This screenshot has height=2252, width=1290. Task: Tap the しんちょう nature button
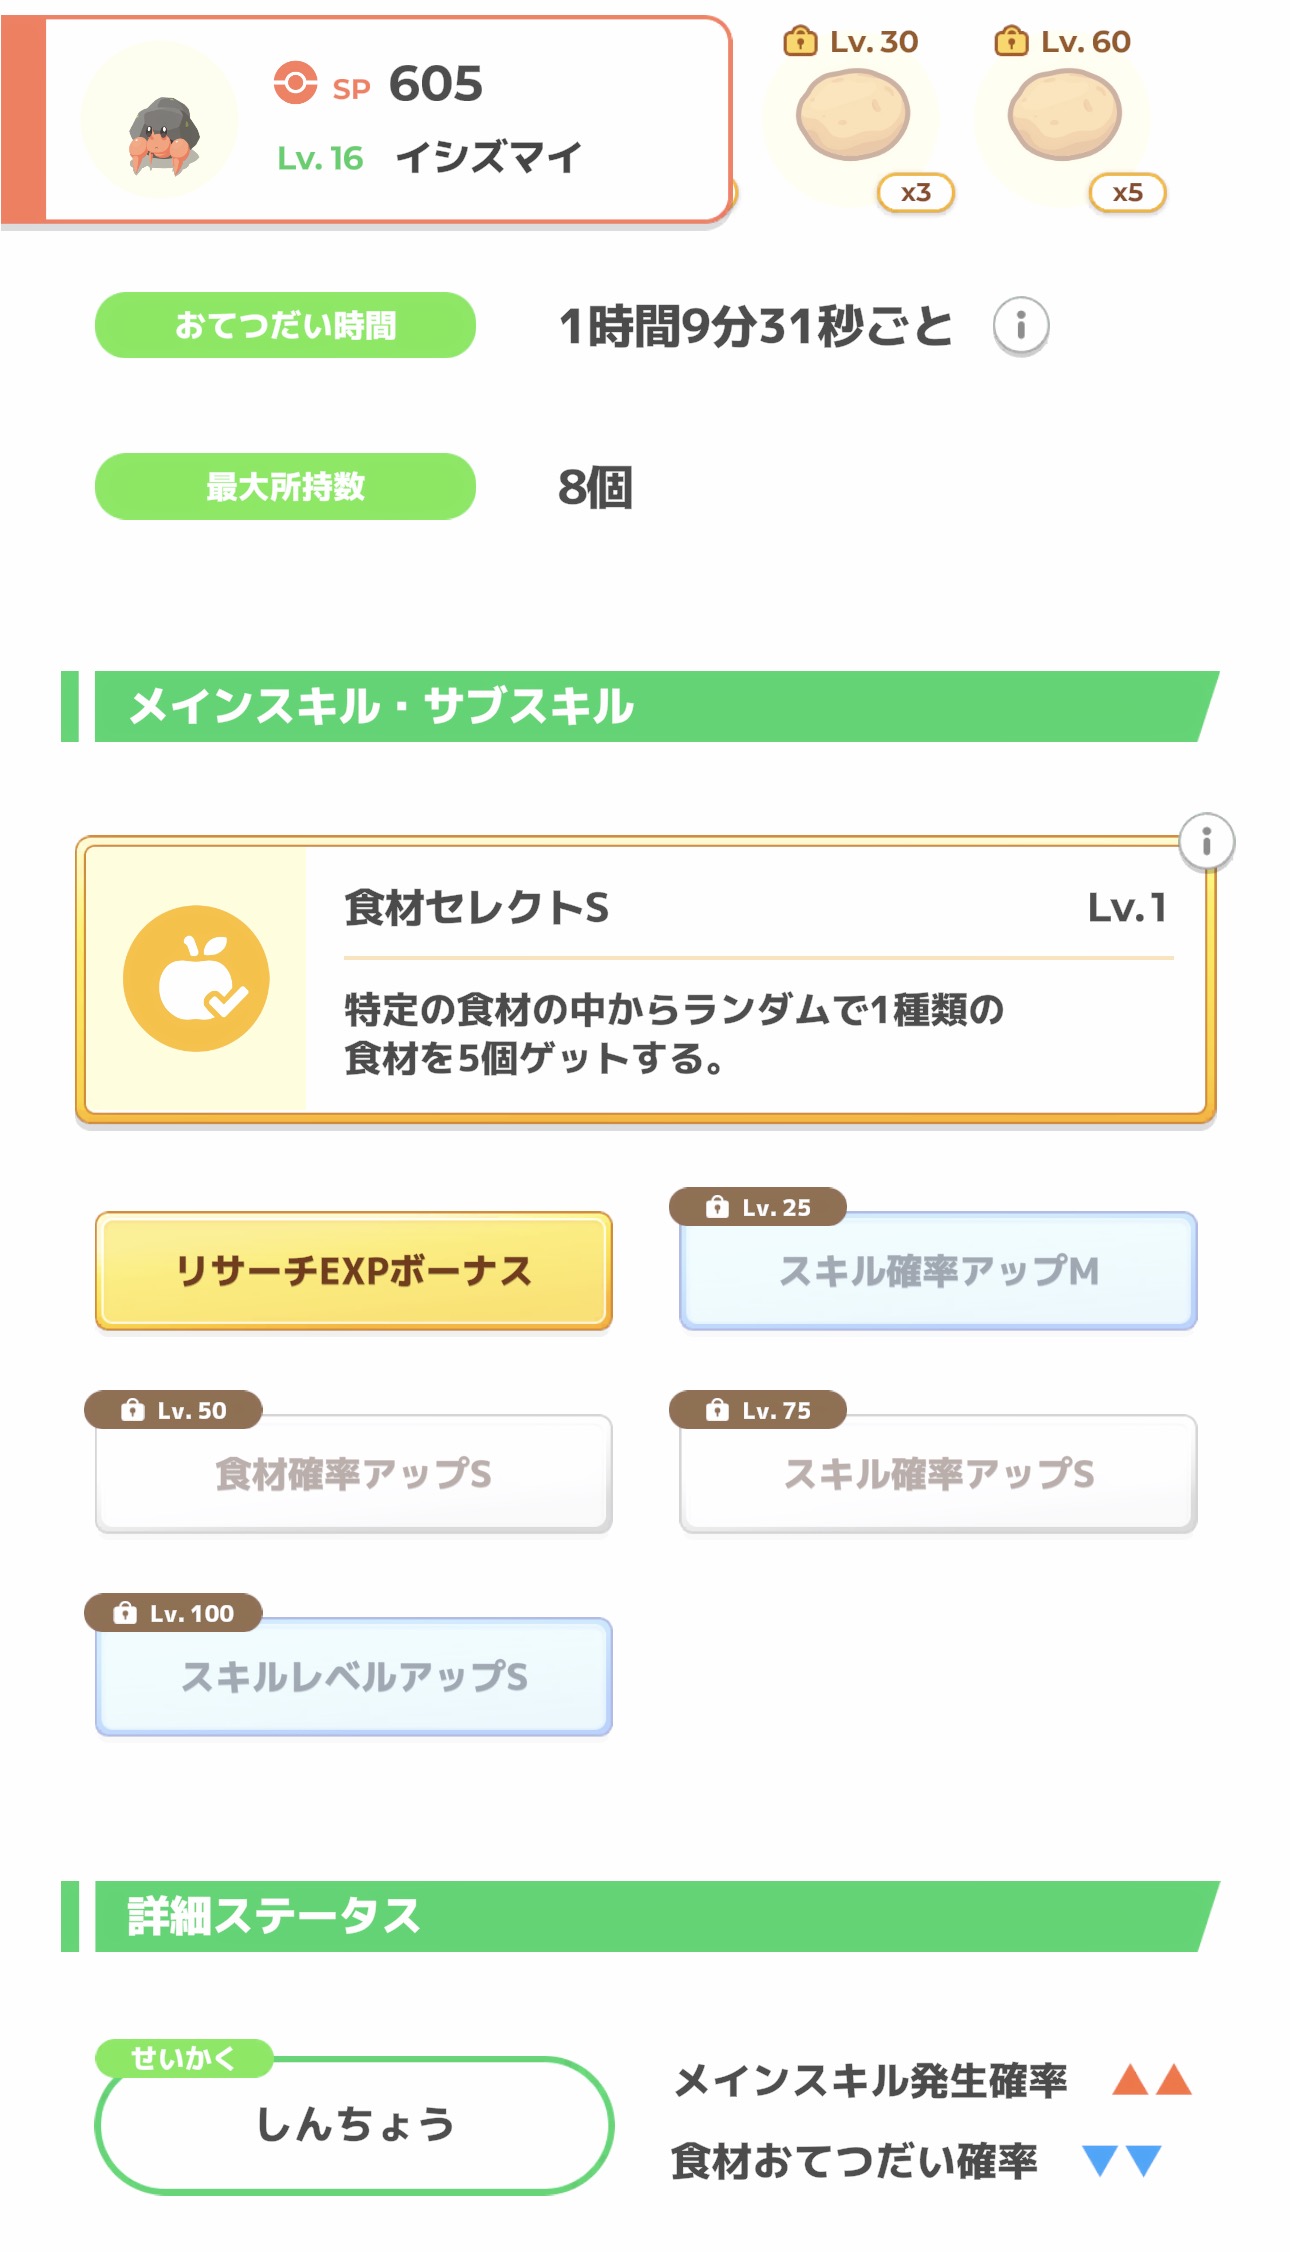(354, 2124)
